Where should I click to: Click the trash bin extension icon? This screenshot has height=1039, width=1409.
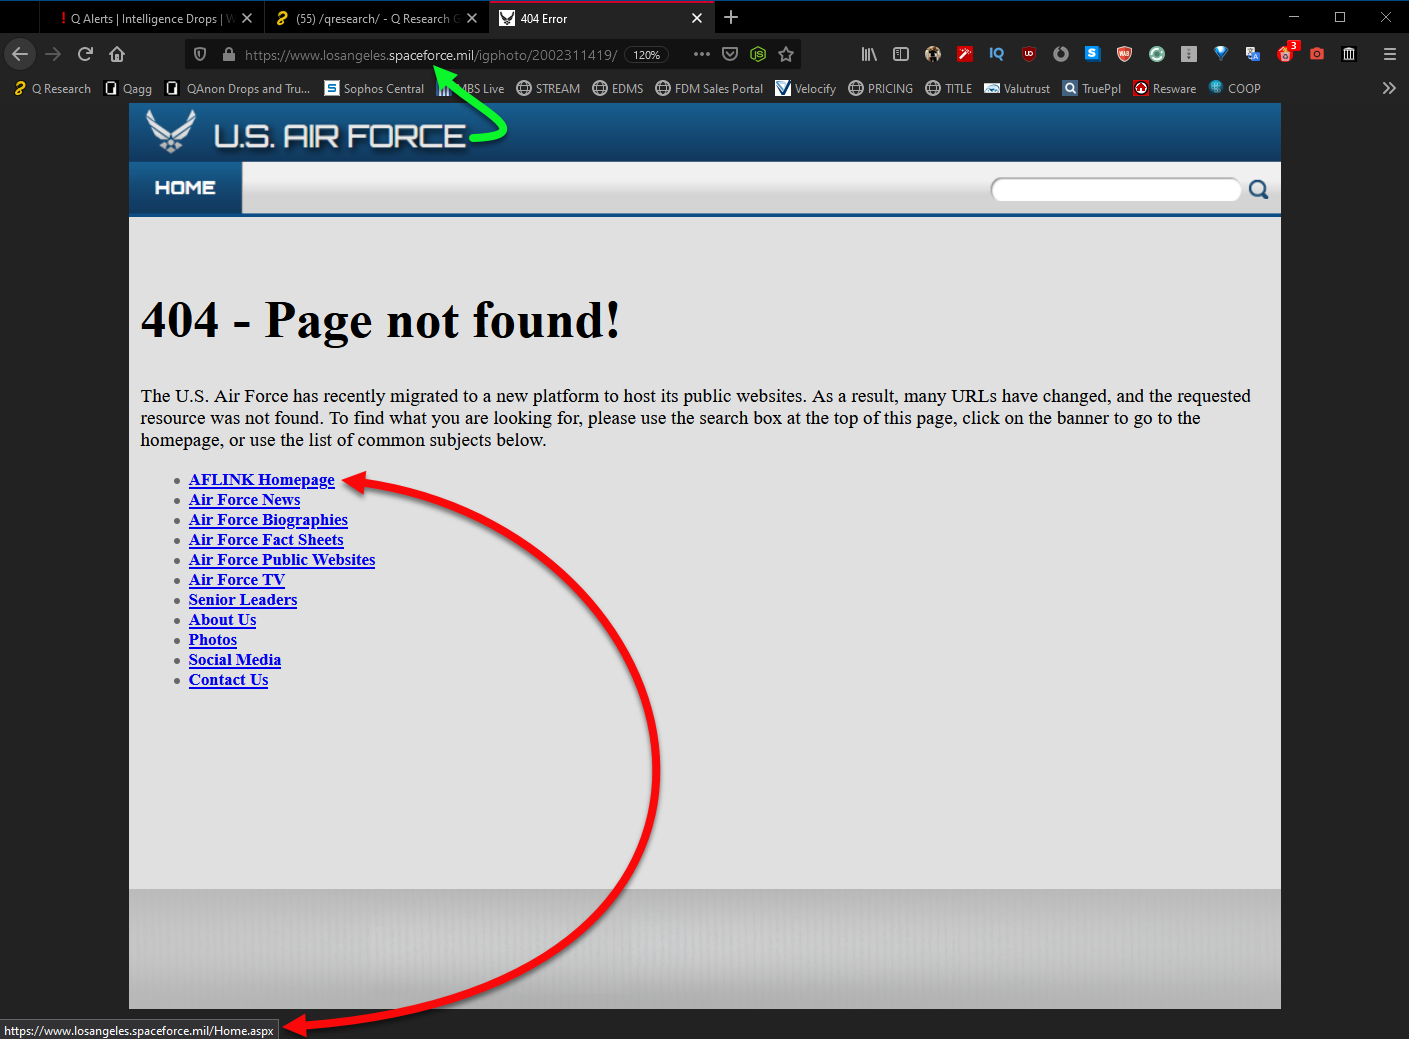pos(1349,54)
